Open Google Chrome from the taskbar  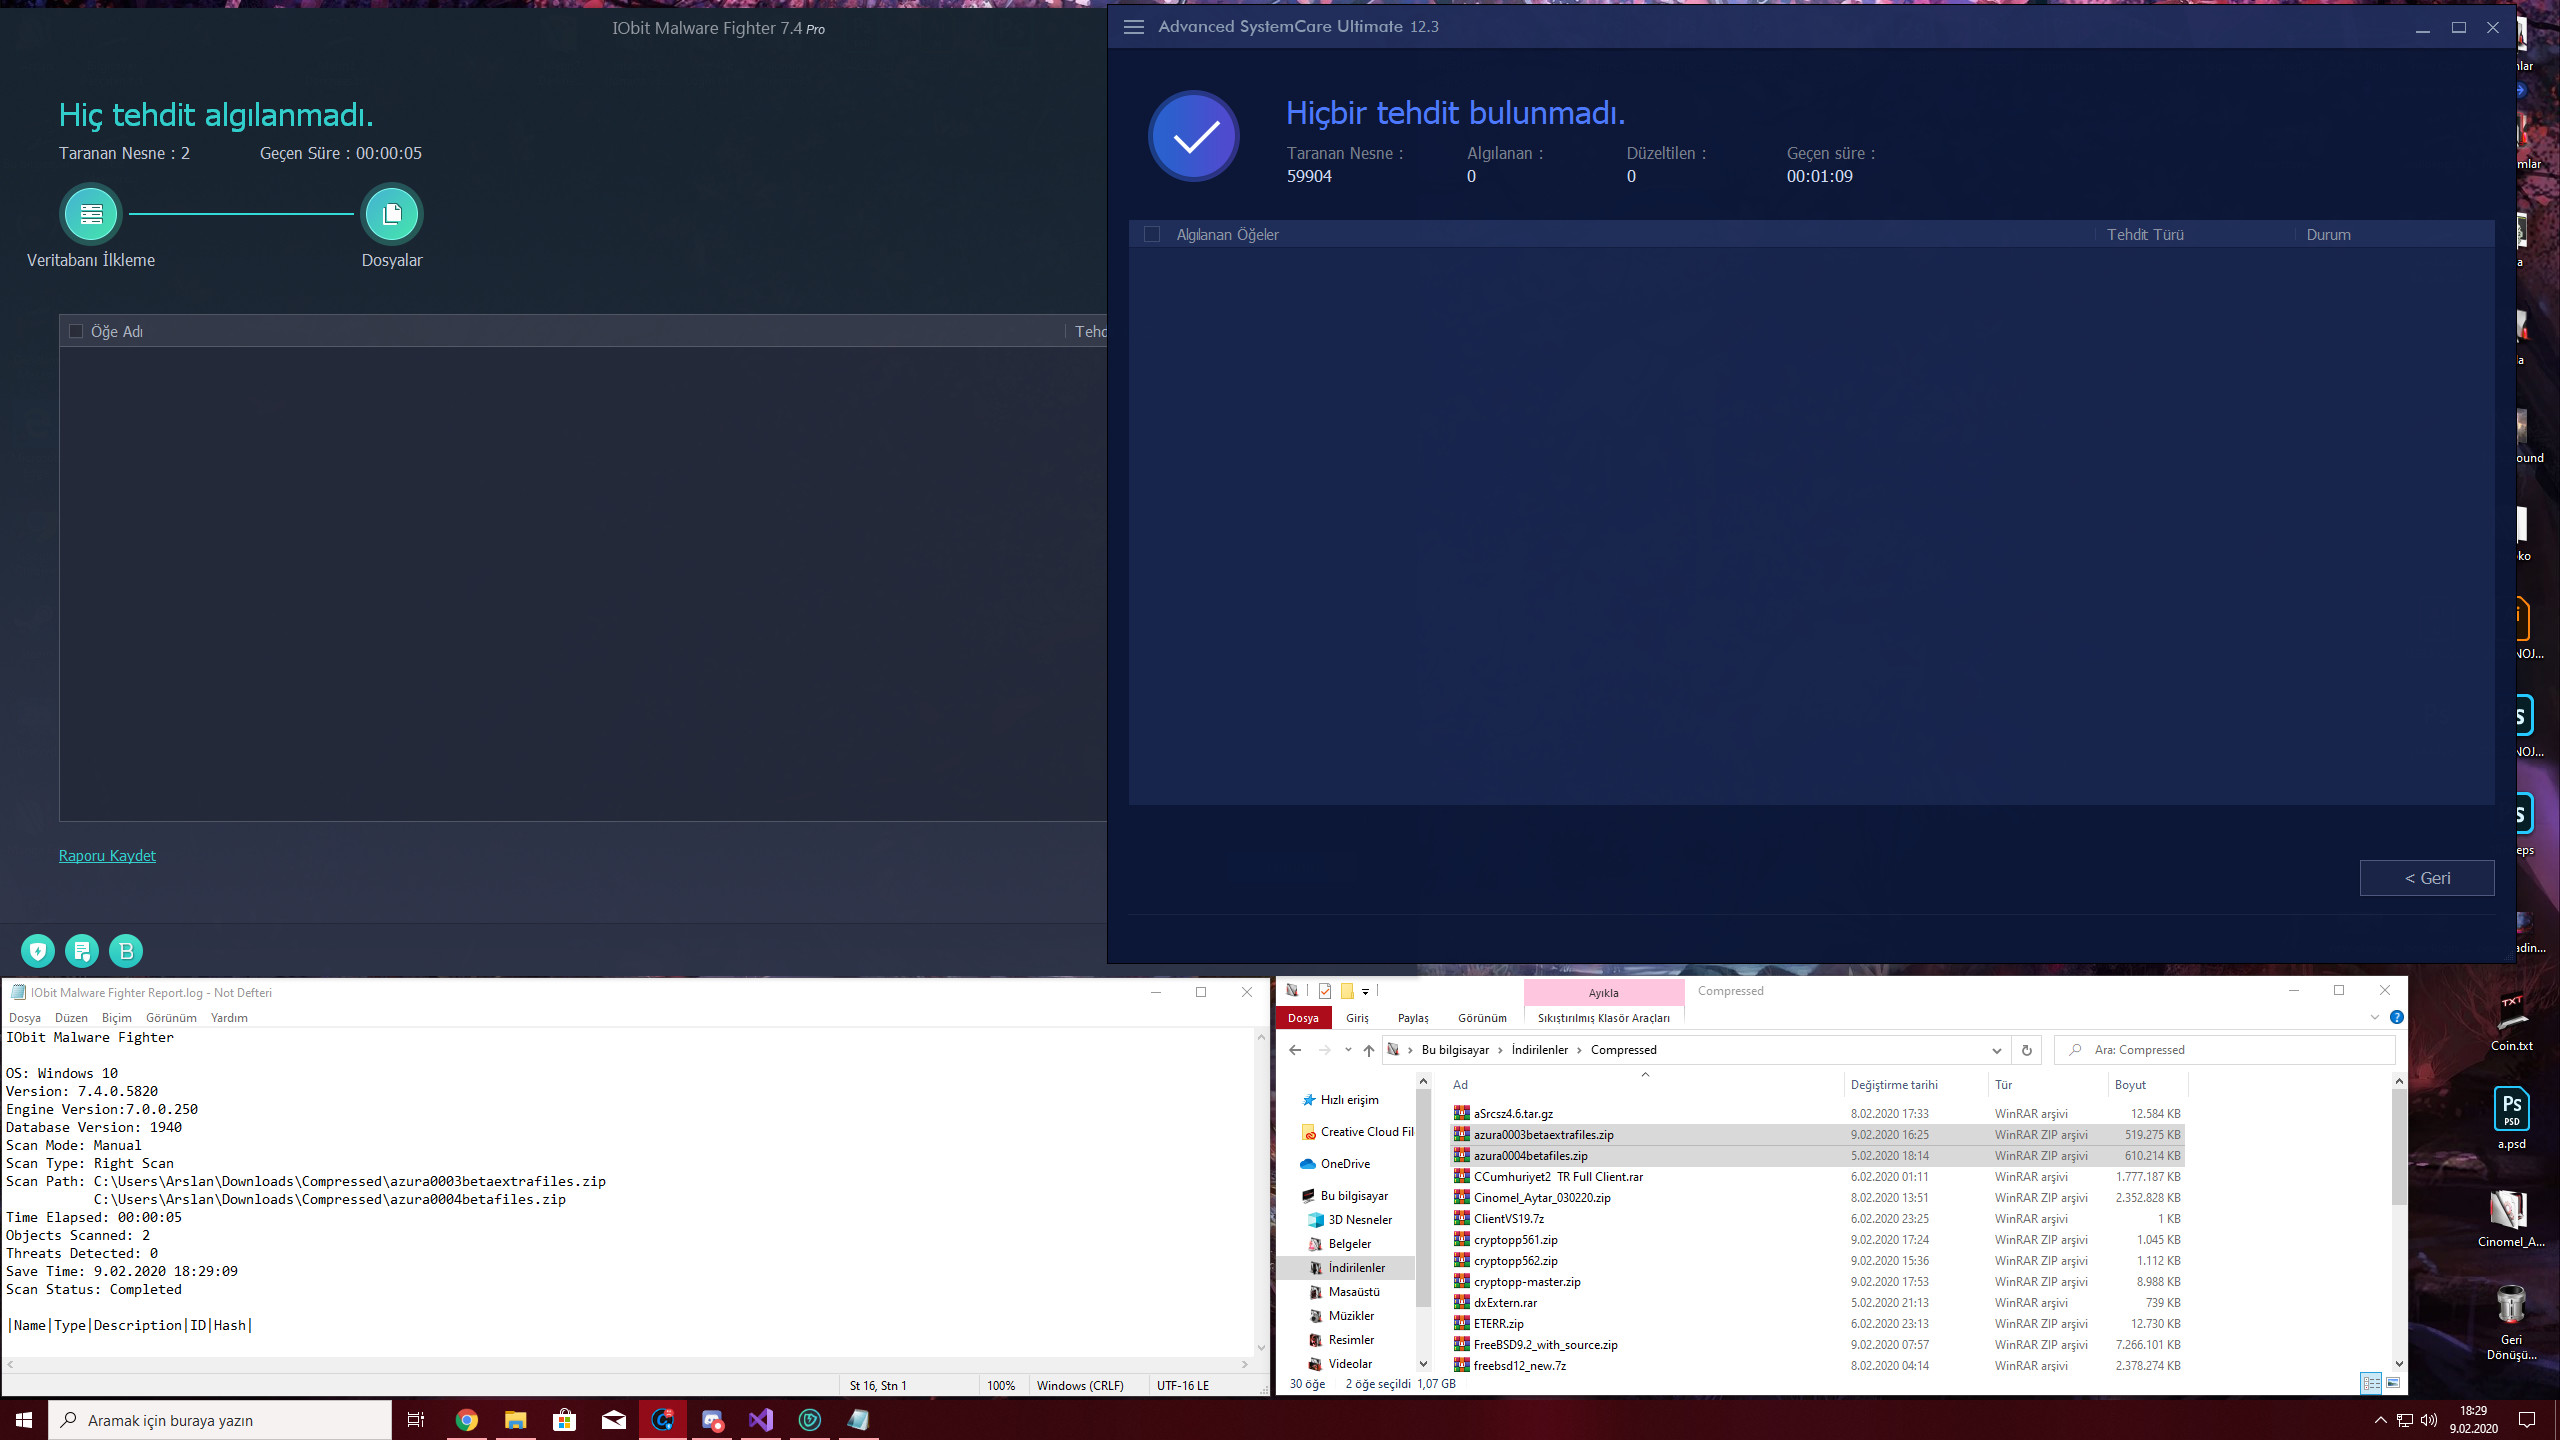[x=467, y=1420]
